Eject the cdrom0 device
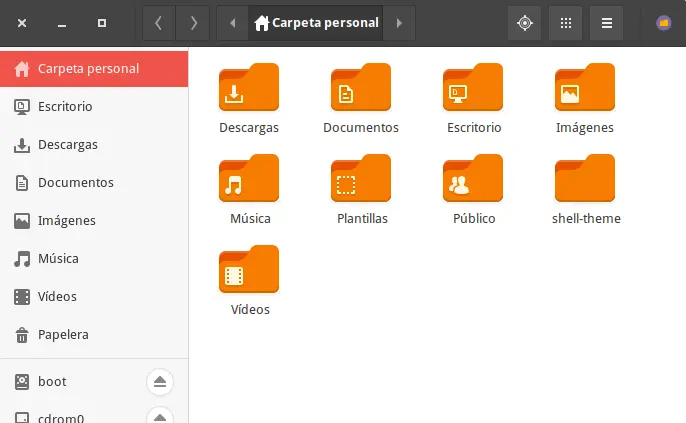 (160, 416)
